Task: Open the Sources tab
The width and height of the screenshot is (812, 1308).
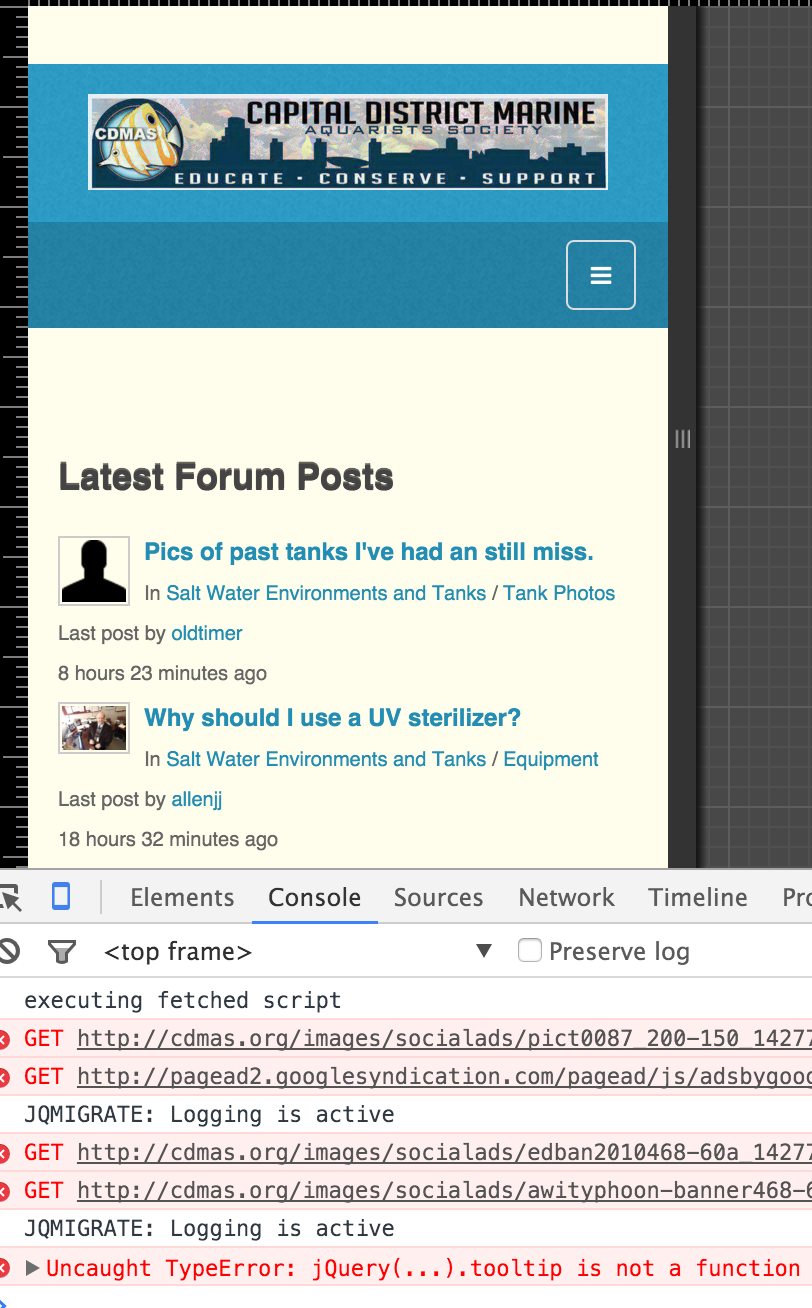Action: 438,897
